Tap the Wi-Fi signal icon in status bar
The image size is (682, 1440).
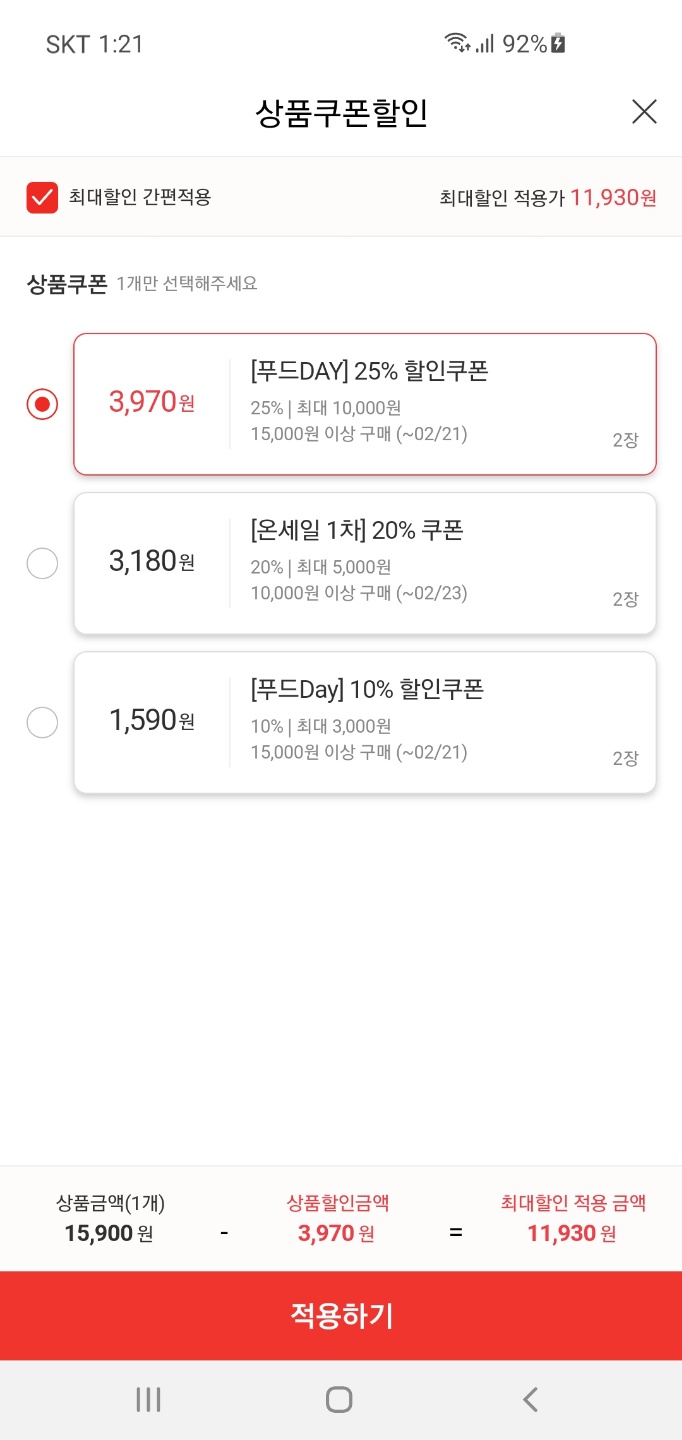tap(457, 42)
